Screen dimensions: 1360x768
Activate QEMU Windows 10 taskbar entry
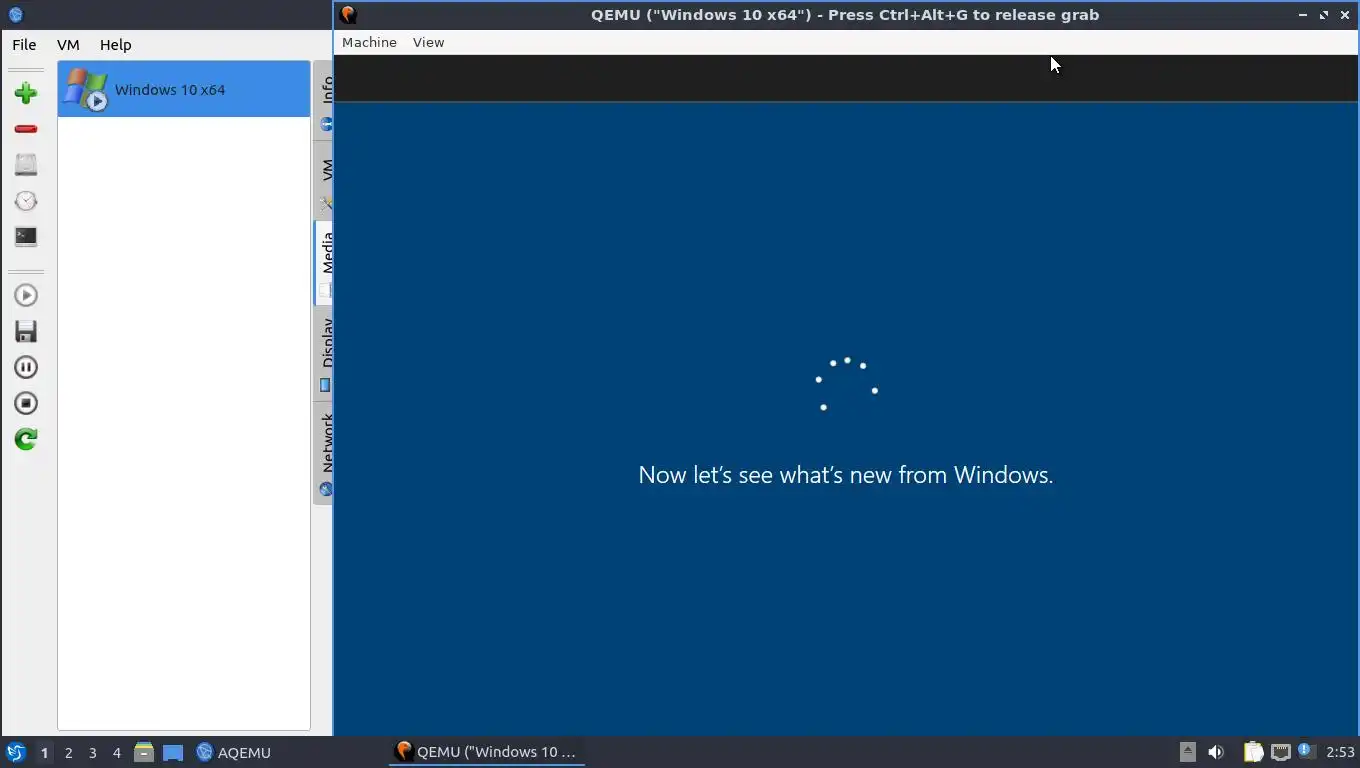pyautogui.click(x=487, y=752)
